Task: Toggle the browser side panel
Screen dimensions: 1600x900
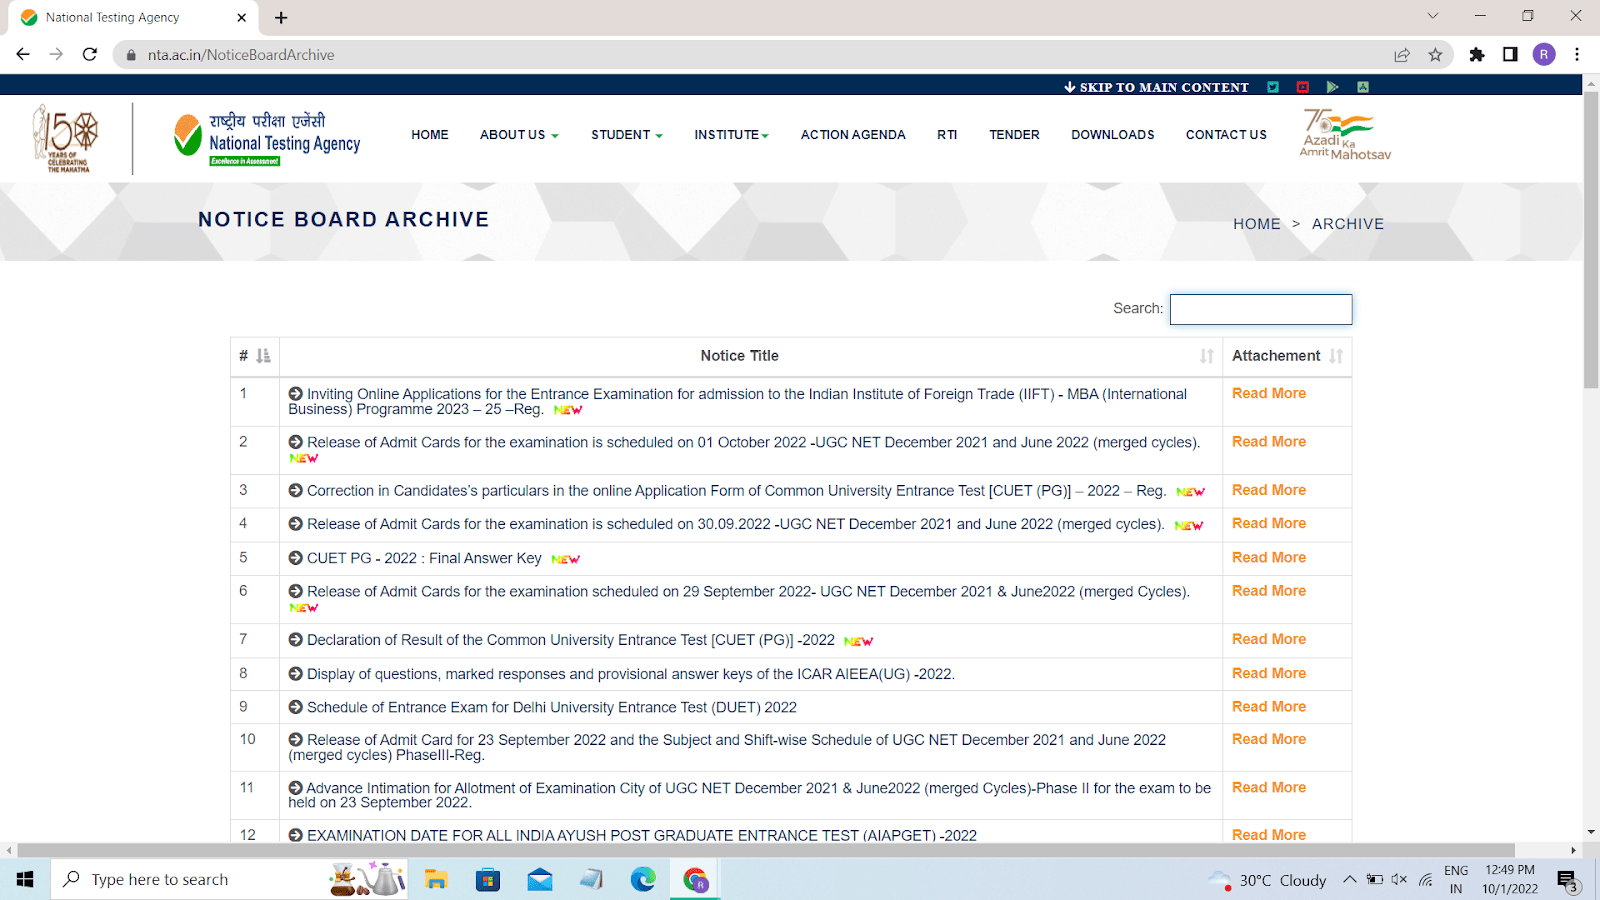Action: 1510,55
